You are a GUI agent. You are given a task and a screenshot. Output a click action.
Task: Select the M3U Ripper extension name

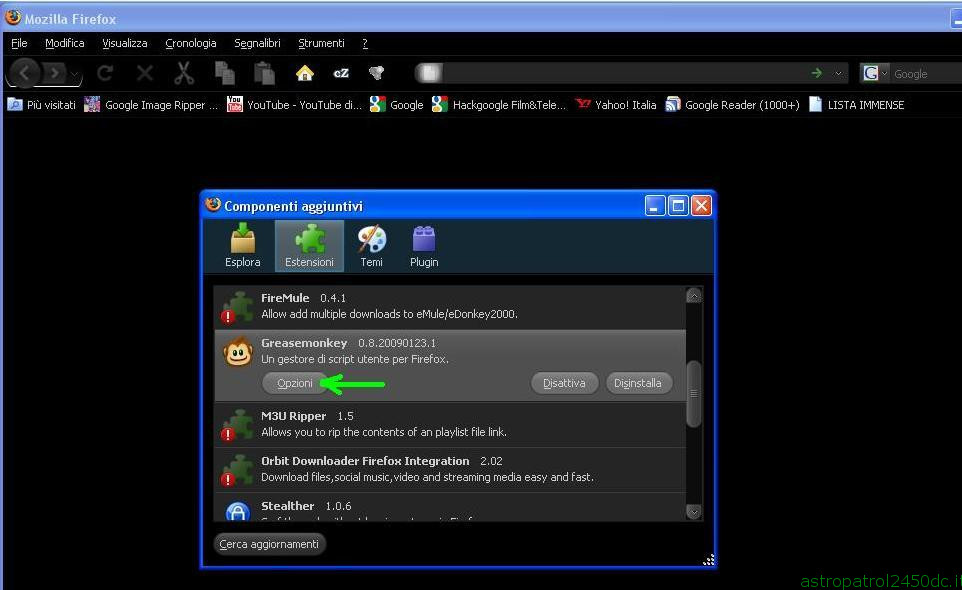pyautogui.click(x=293, y=416)
